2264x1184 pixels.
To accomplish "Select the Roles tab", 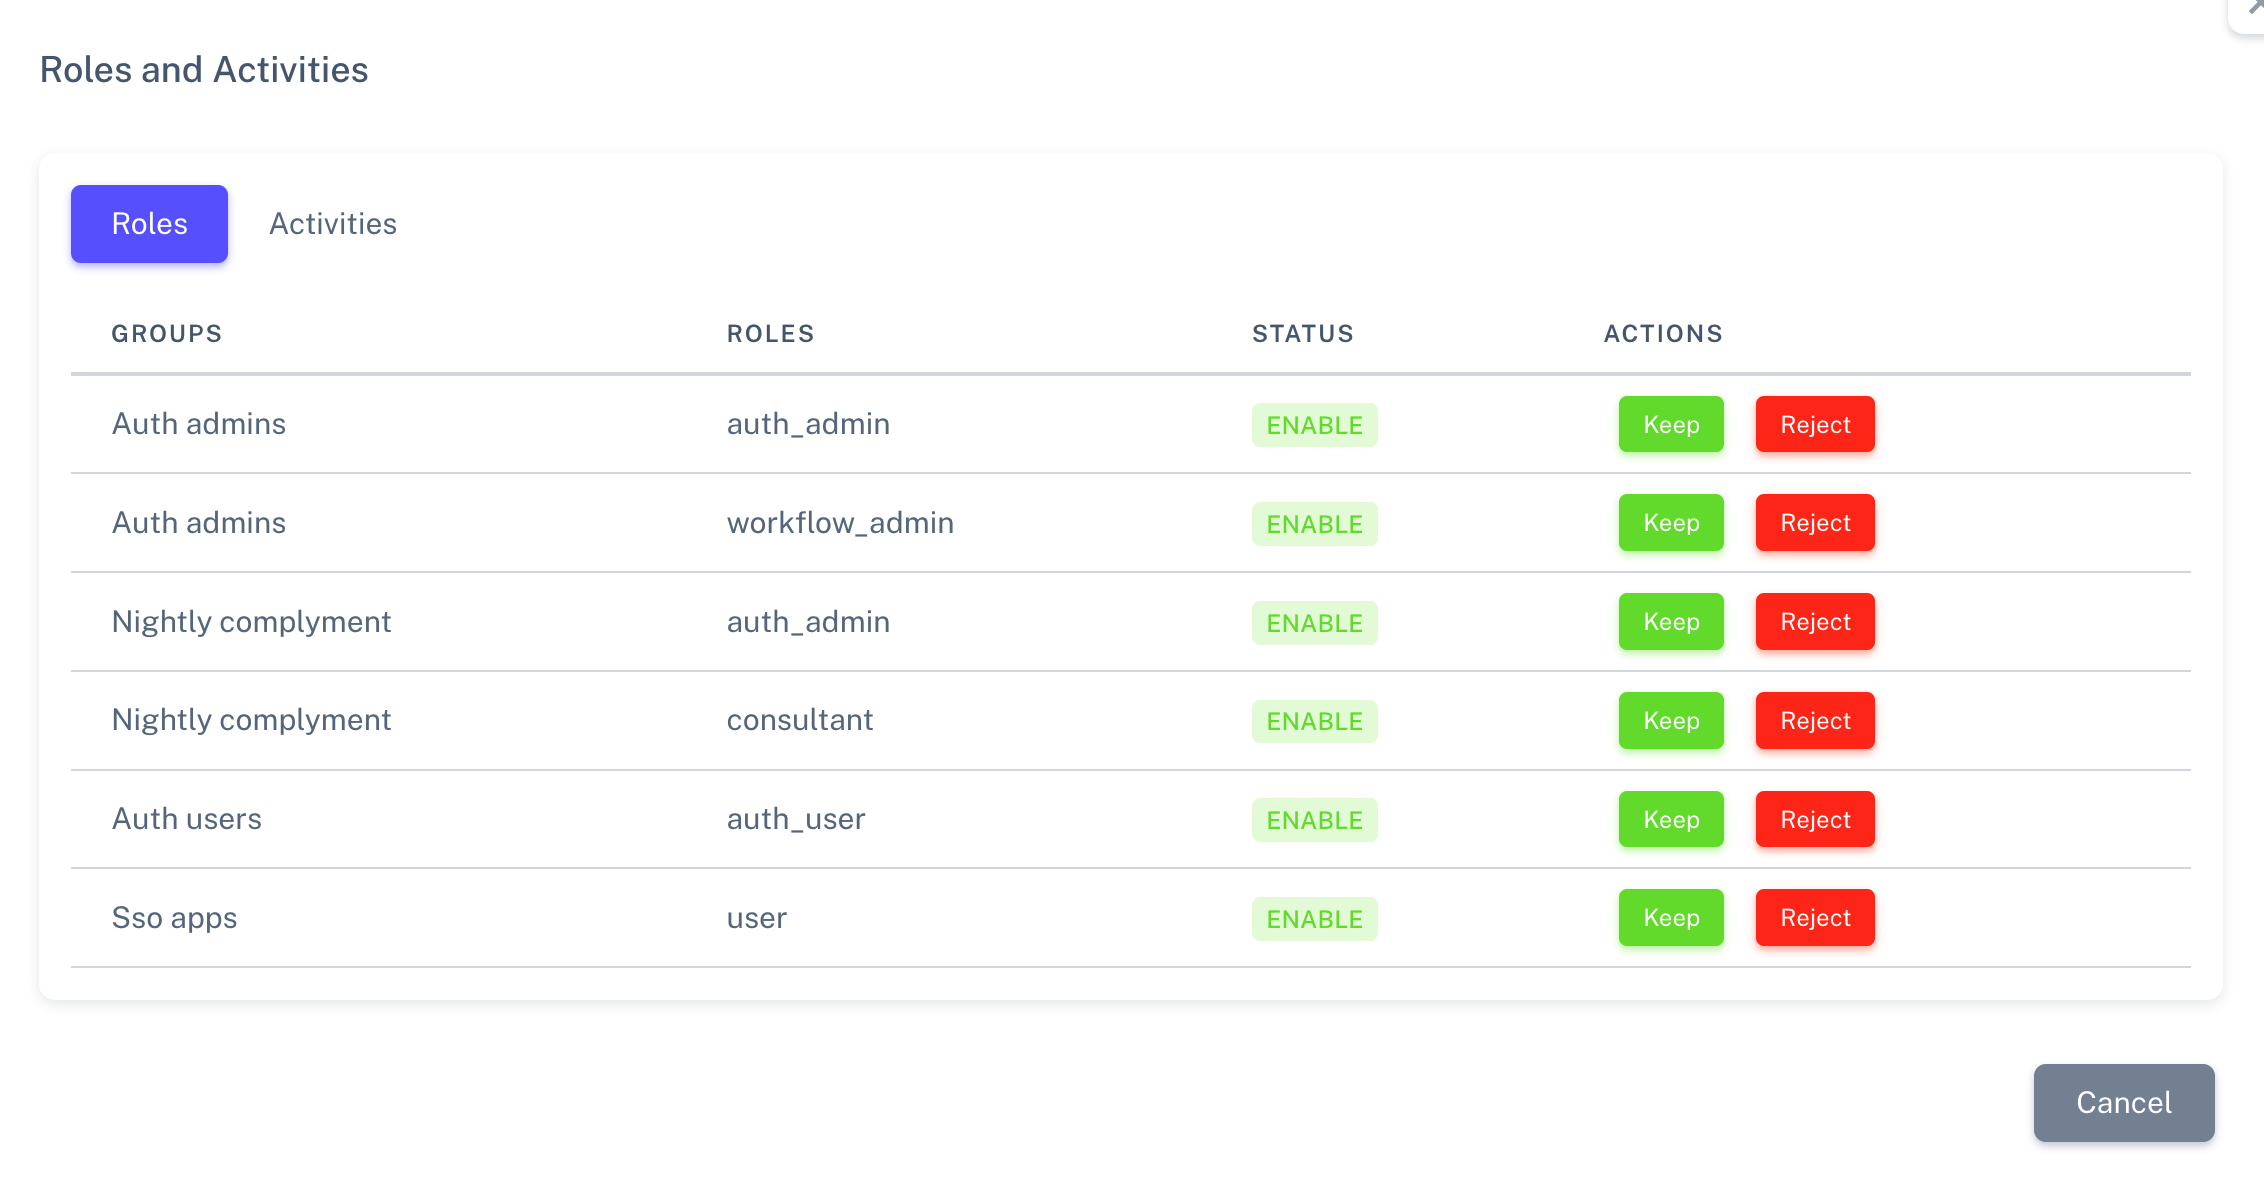I will [149, 224].
